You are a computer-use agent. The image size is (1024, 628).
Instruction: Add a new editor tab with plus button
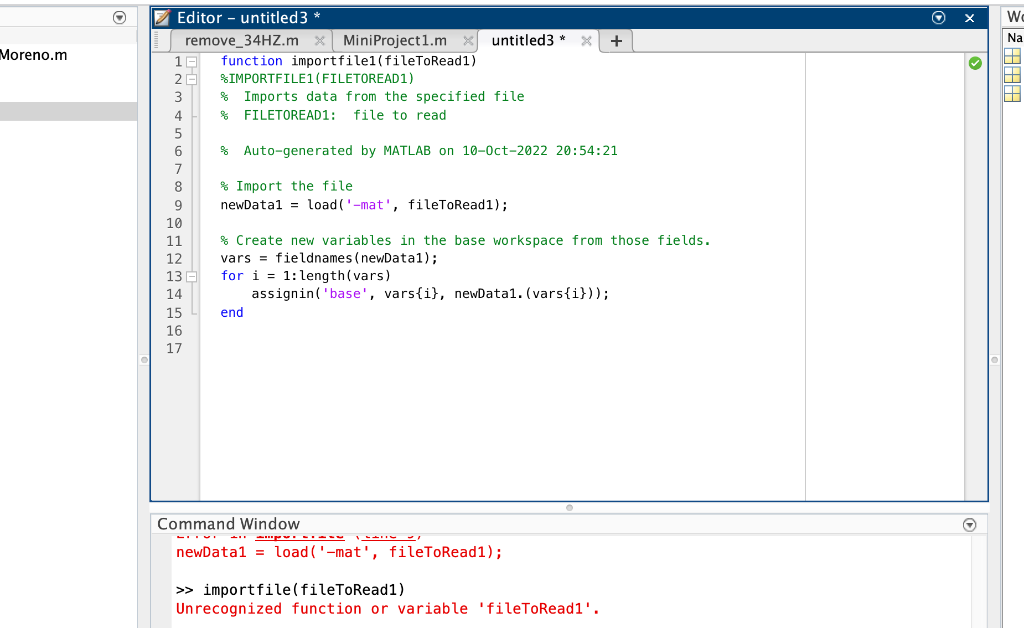(x=616, y=41)
